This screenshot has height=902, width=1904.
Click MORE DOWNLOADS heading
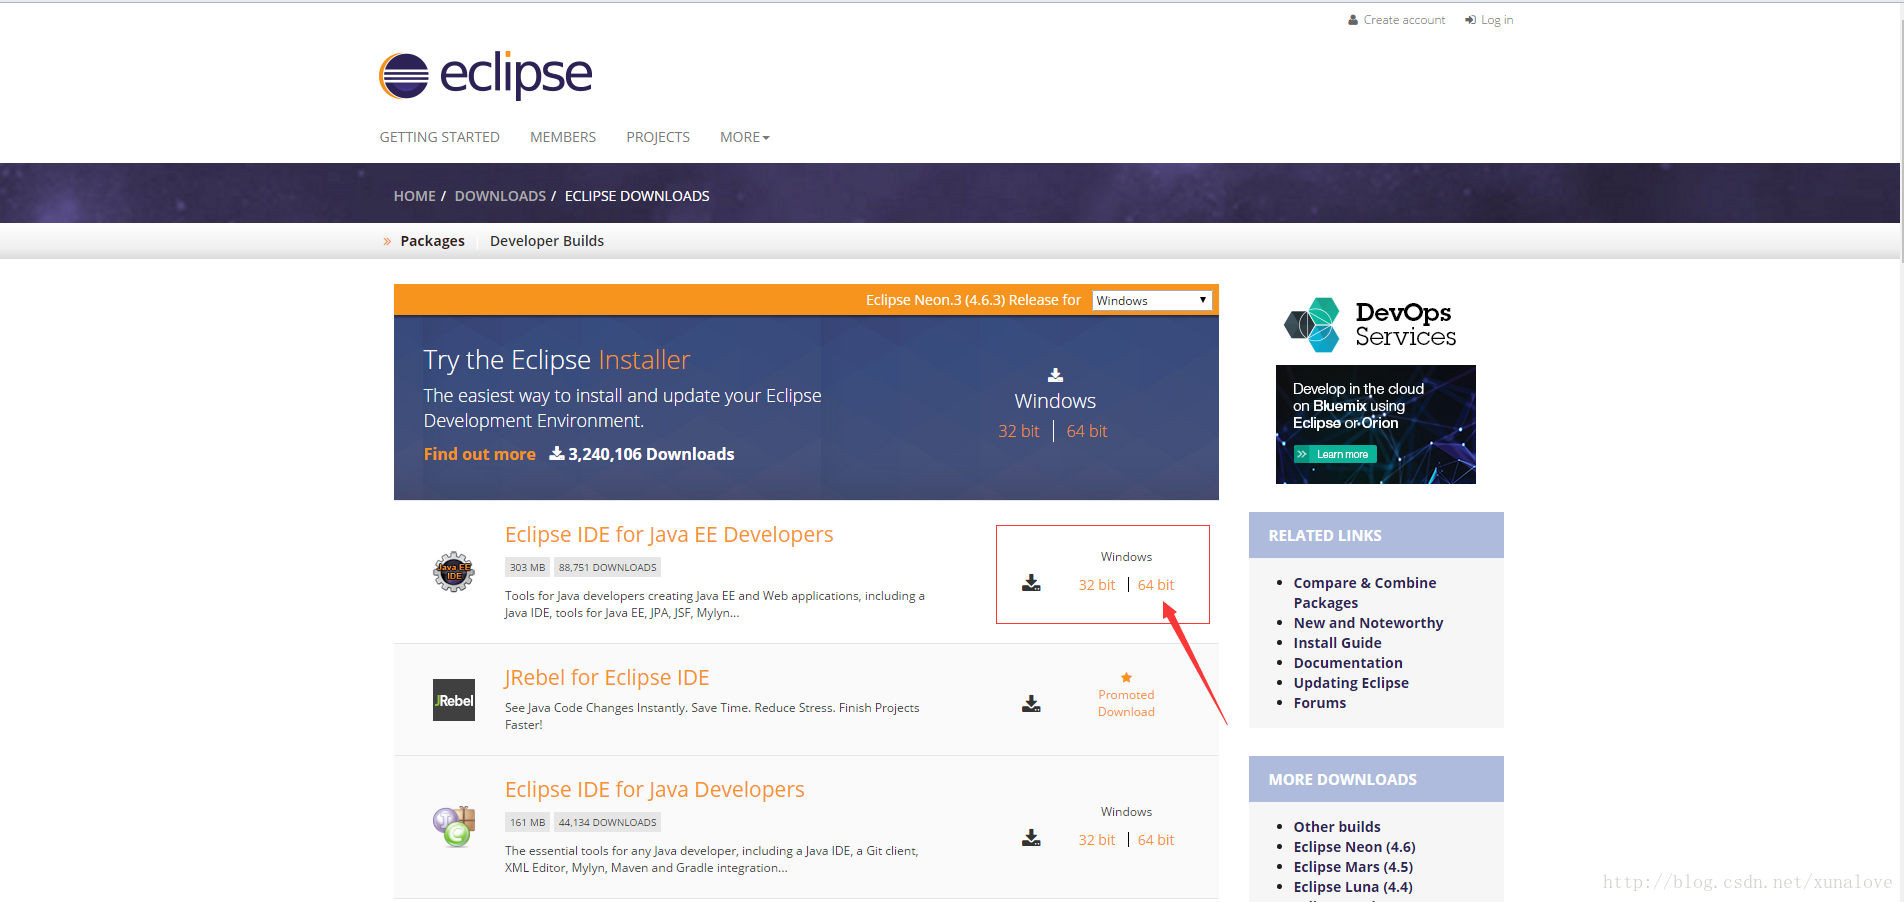coord(1343,779)
